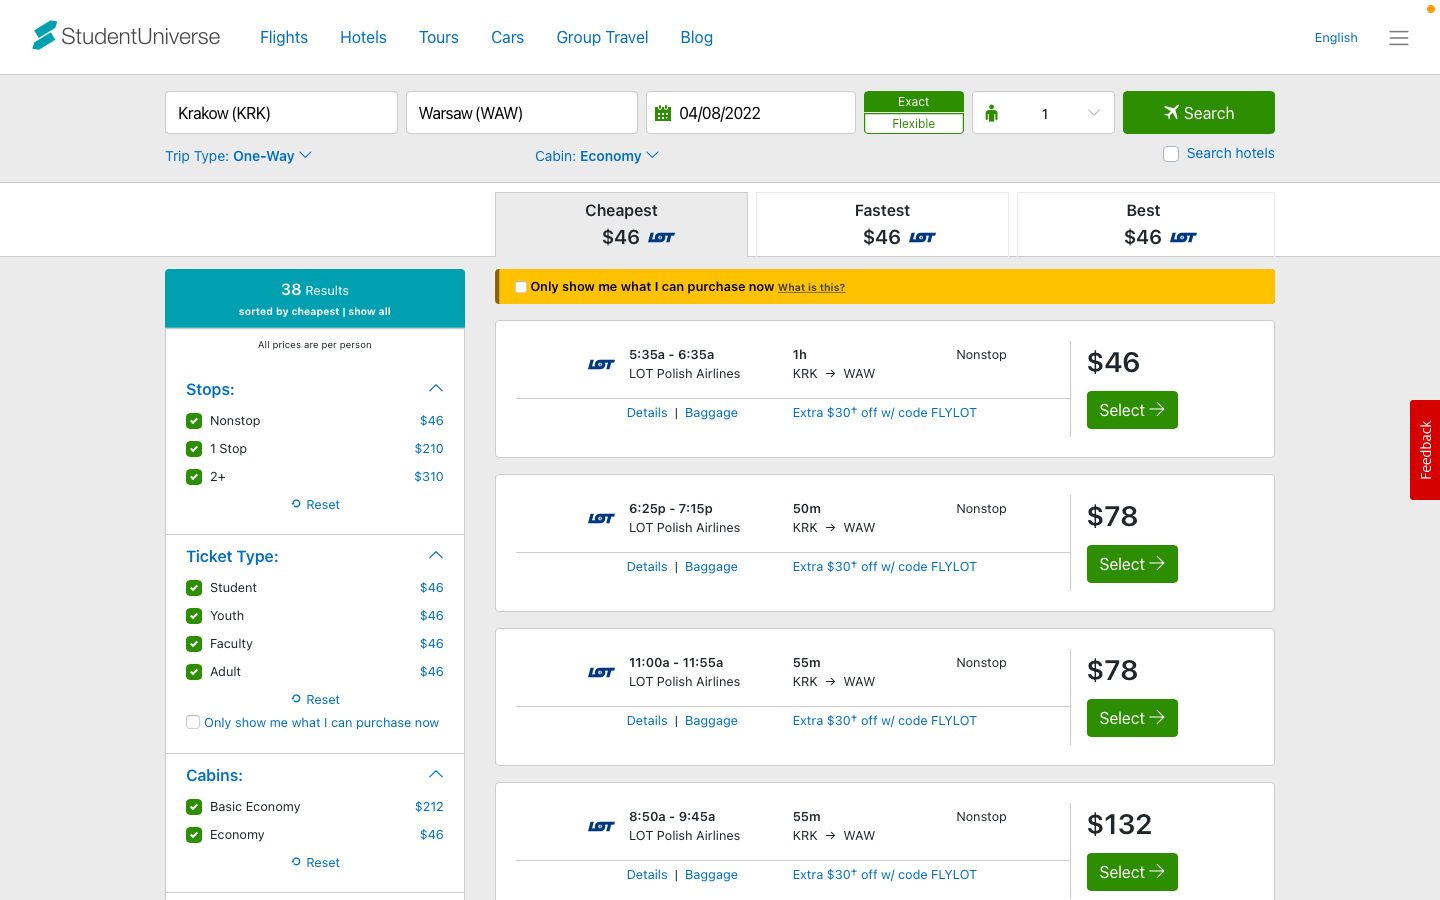
Task: Click LOT airline logo for 5:35a flight
Action: pyautogui.click(x=601, y=365)
